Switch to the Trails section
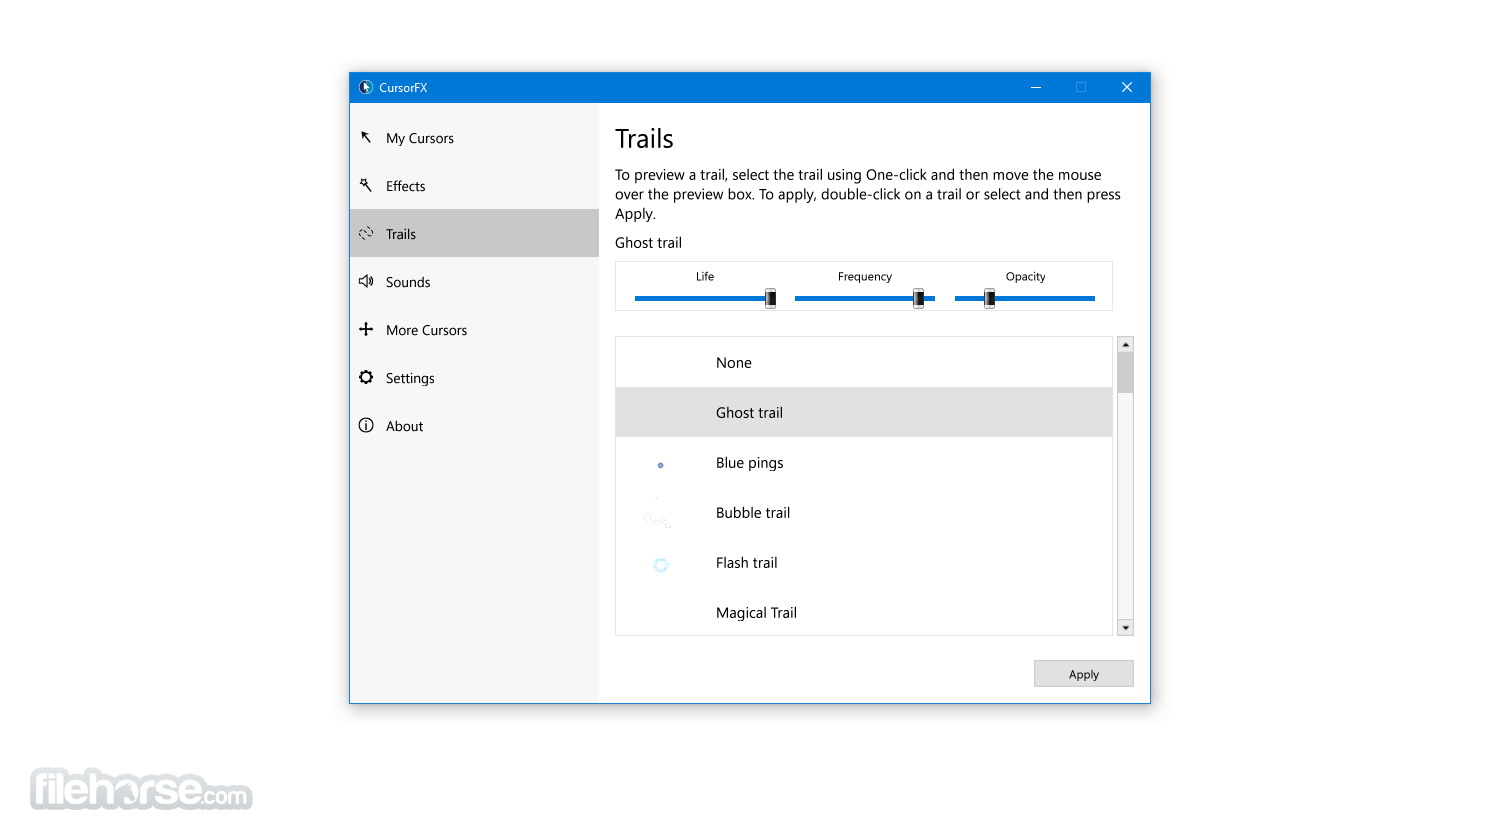The height and width of the screenshot is (840, 1500). click(474, 233)
